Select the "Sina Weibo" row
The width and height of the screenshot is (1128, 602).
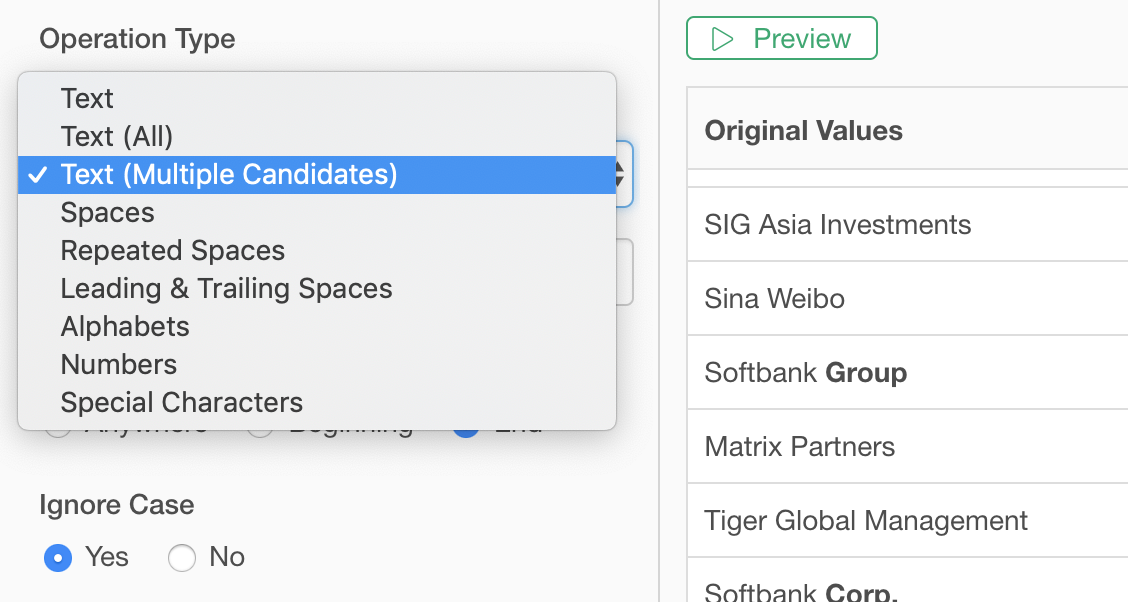(x=775, y=298)
